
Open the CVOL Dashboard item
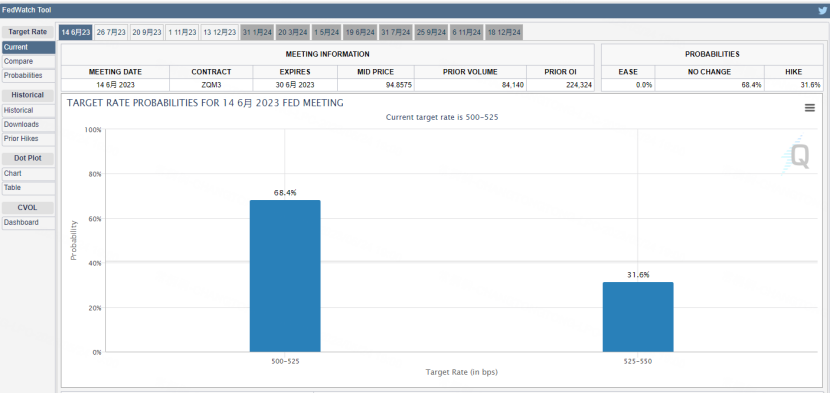point(28,222)
